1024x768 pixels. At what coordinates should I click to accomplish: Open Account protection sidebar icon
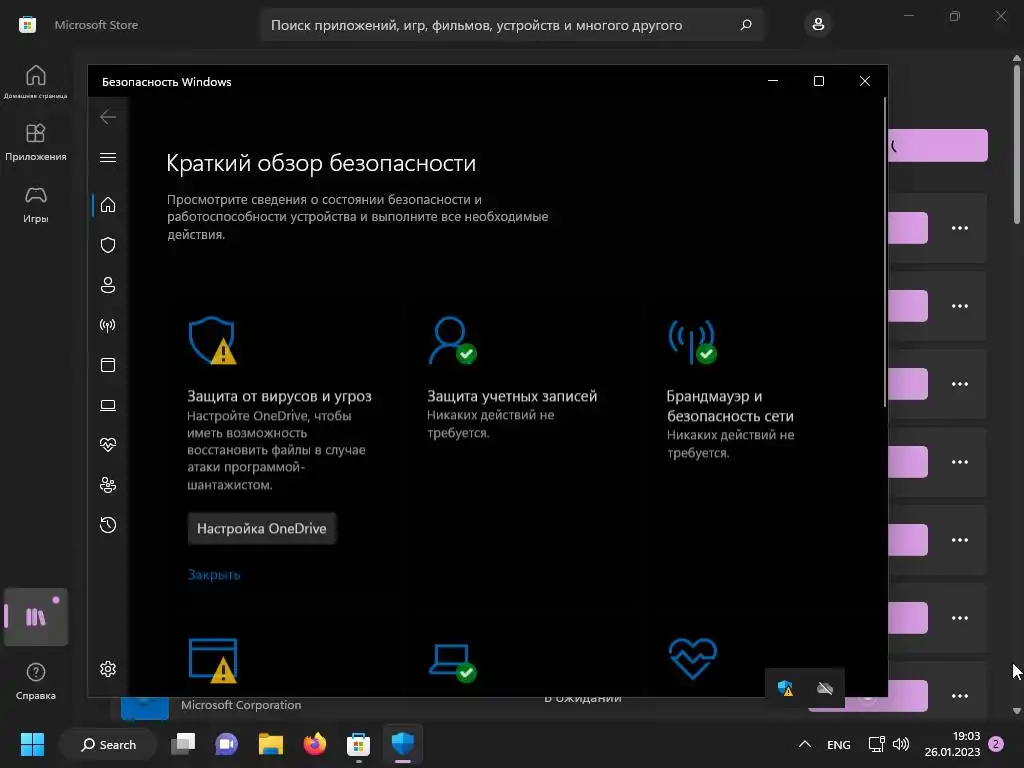coord(108,285)
